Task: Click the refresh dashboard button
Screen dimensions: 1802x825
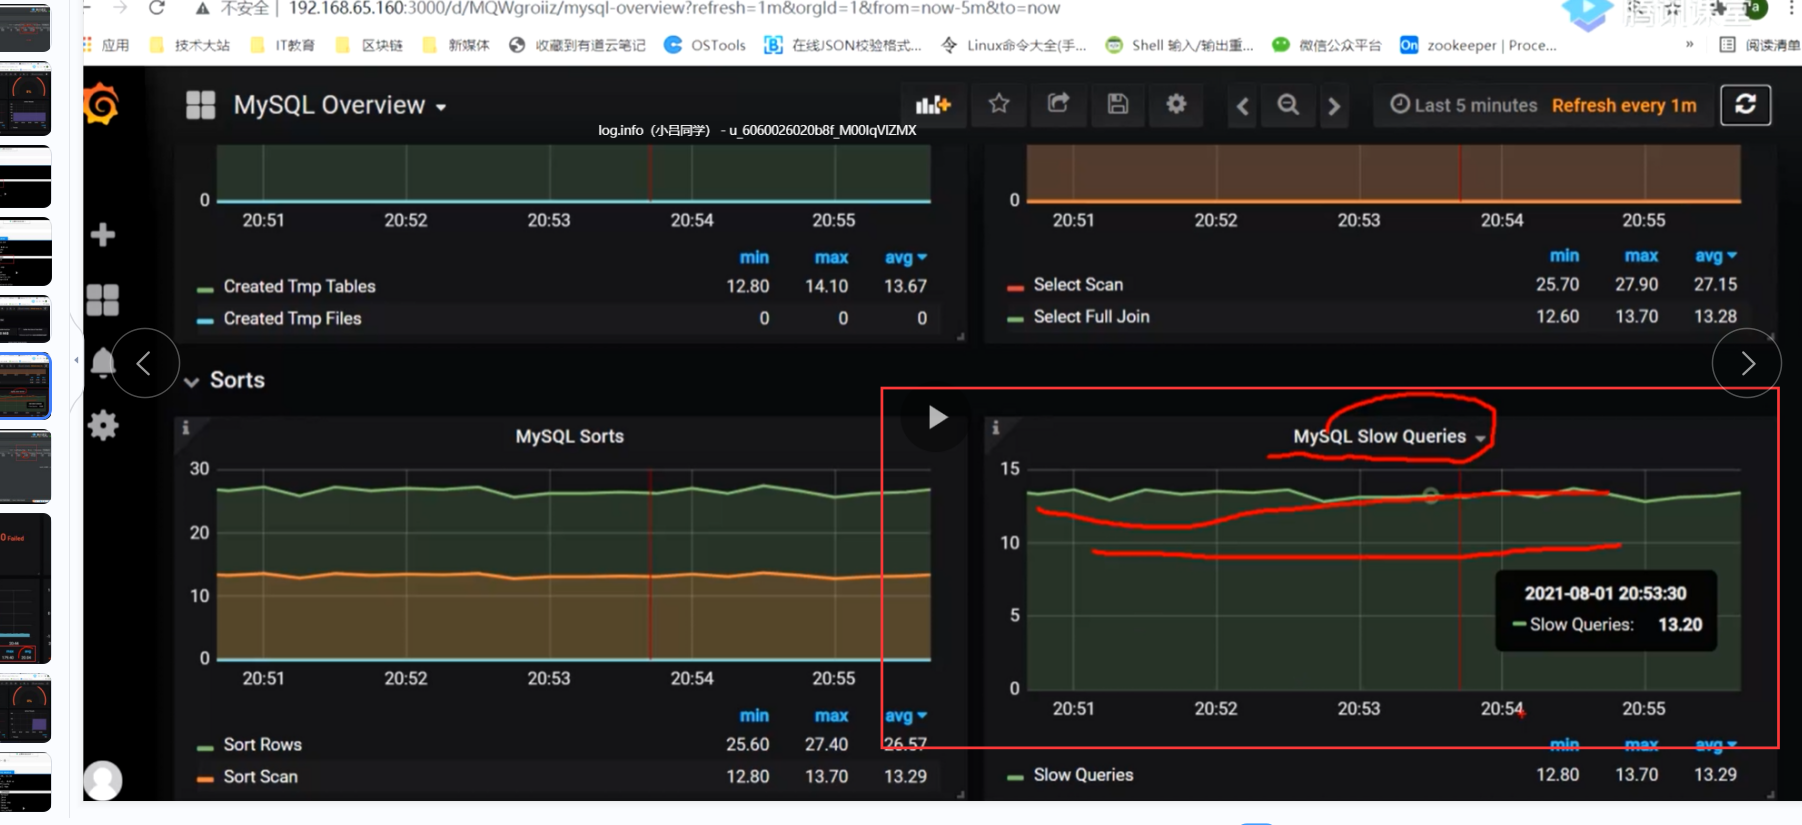Action: (1745, 105)
